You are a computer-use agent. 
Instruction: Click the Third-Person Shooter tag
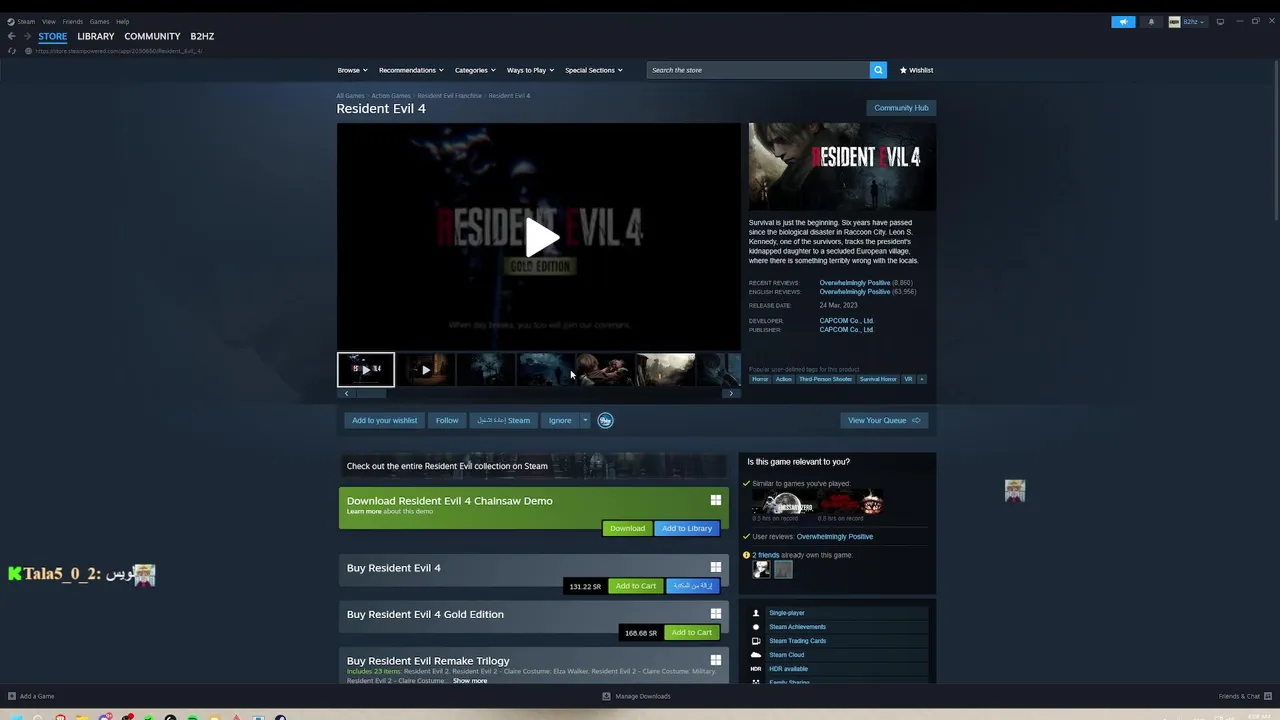[825, 379]
